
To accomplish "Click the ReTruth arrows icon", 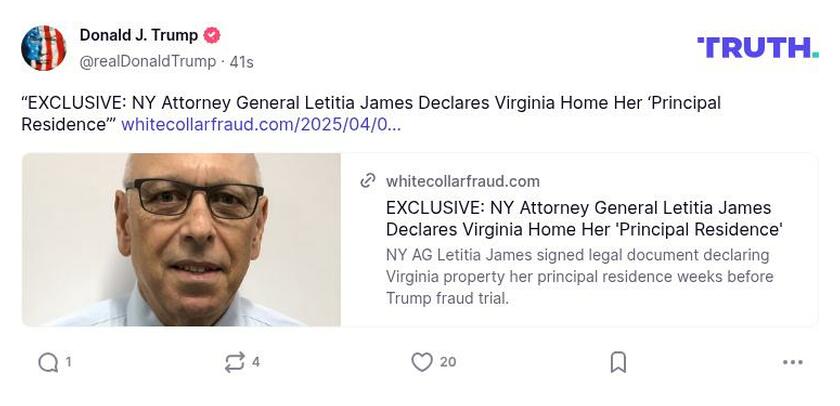I will [235, 362].
